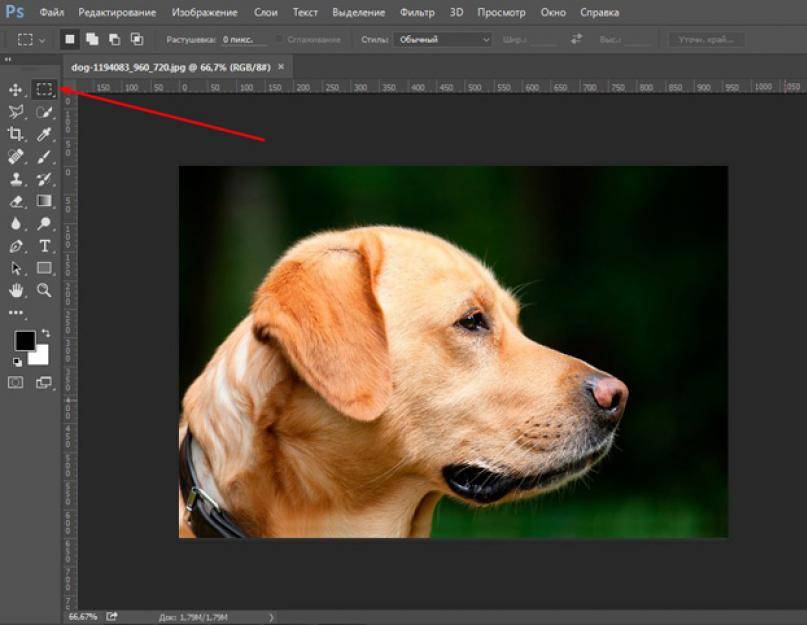
Task: Close the dog-1194083_960_720.jpg document tab
Action: point(281,66)
